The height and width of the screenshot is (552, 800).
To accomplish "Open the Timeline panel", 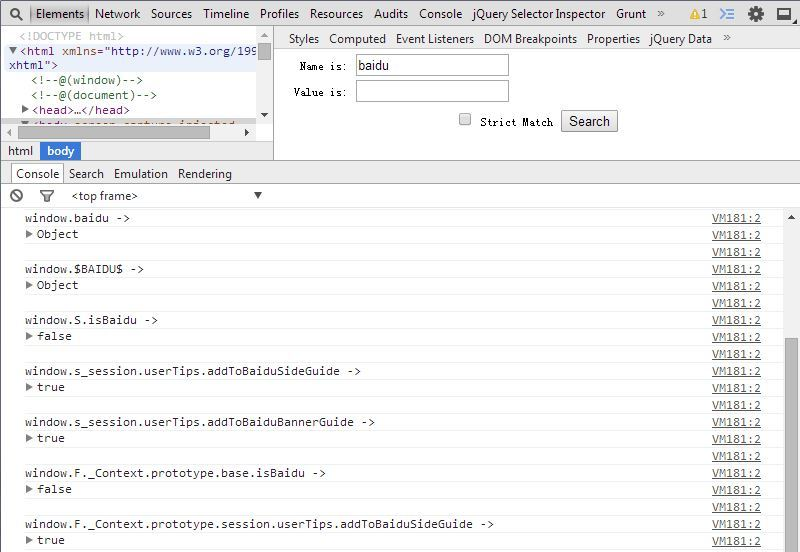I will (226, 14).
